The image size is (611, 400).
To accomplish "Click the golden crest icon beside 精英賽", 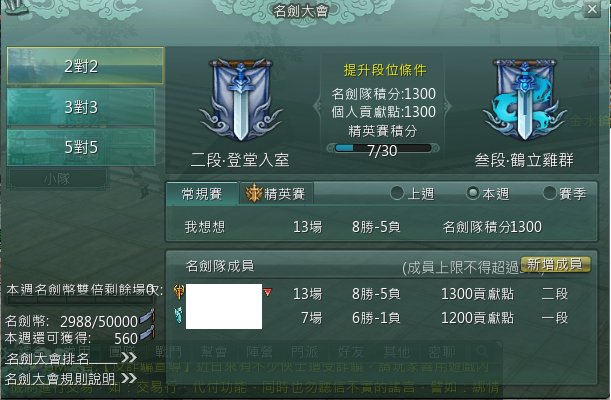I will [x=254, y=193].
